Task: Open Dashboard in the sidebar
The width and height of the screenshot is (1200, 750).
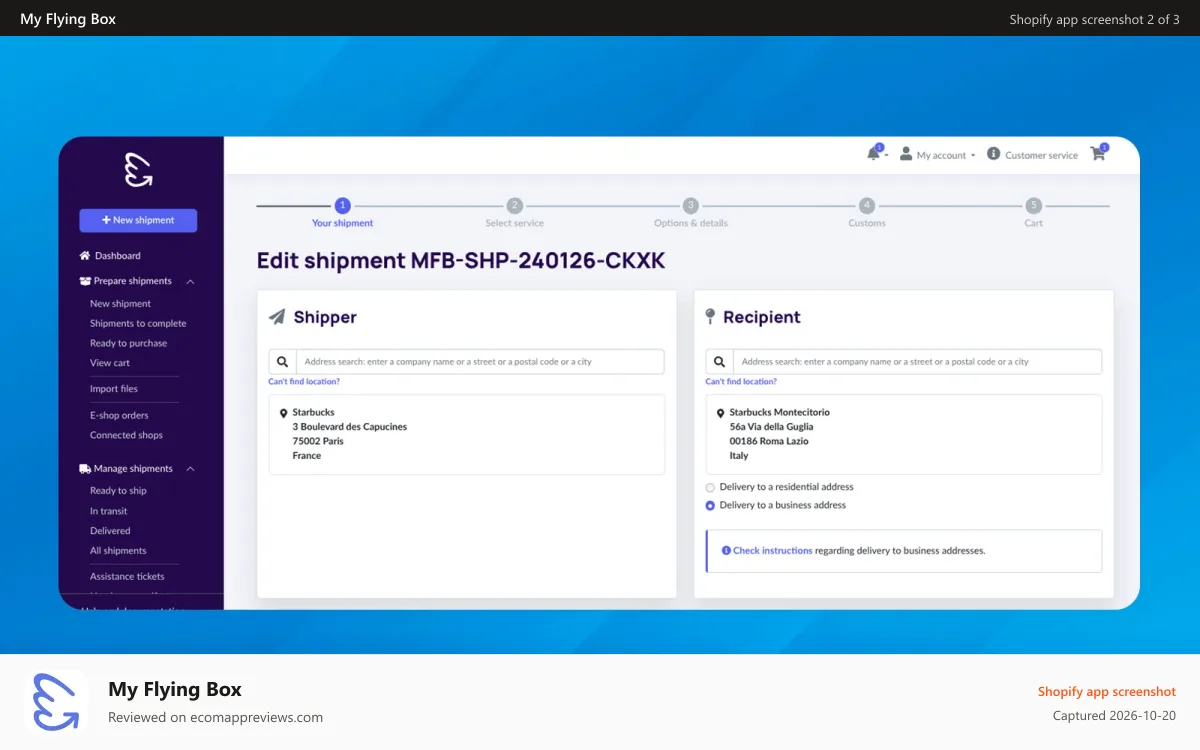Action: (118, 256)
